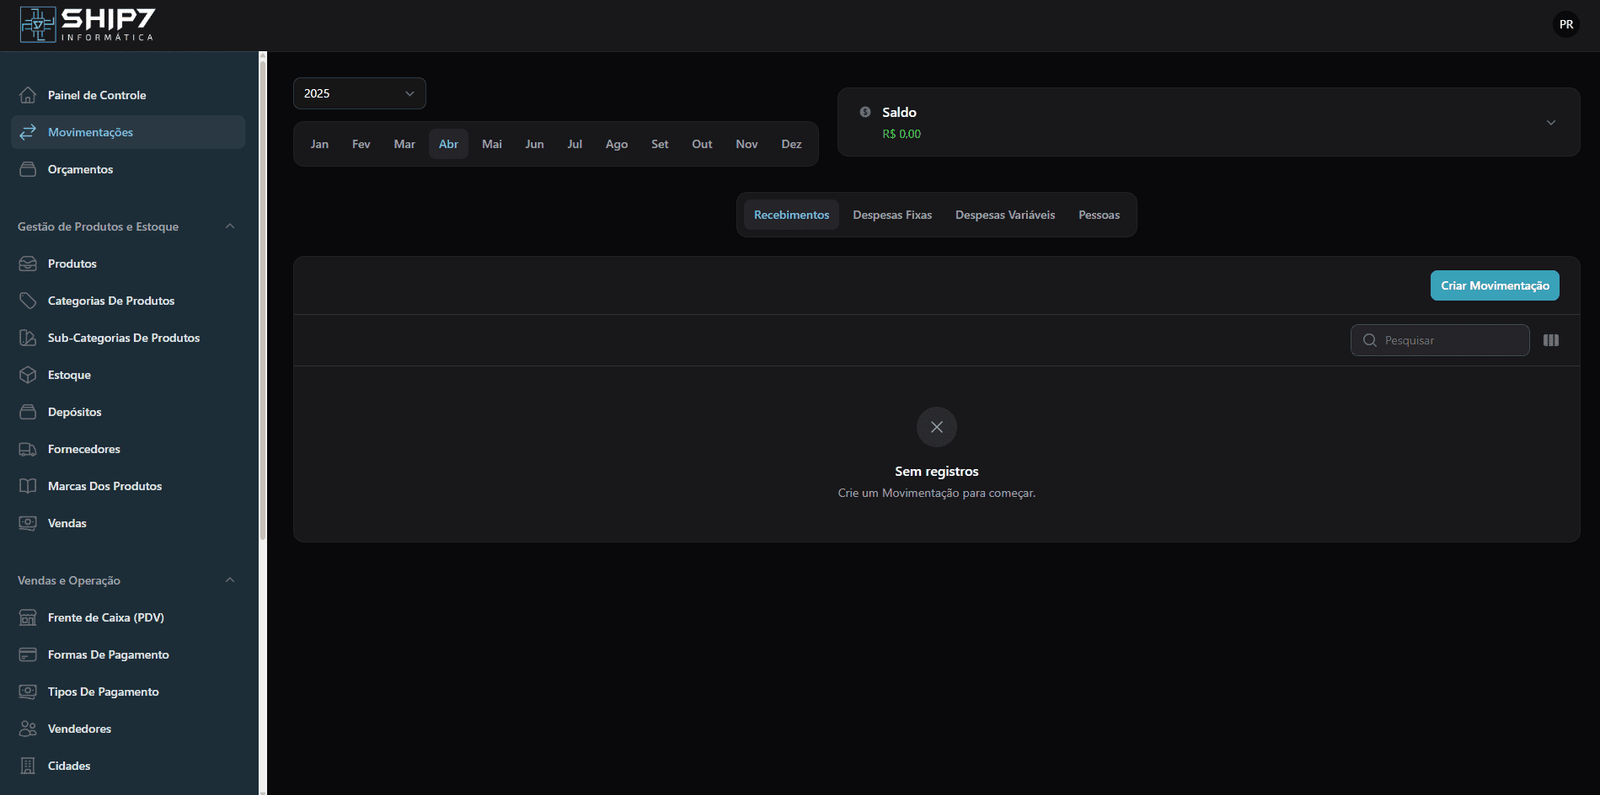Select the month Mai
This screenshot has width=1600, height=795.
492,144
